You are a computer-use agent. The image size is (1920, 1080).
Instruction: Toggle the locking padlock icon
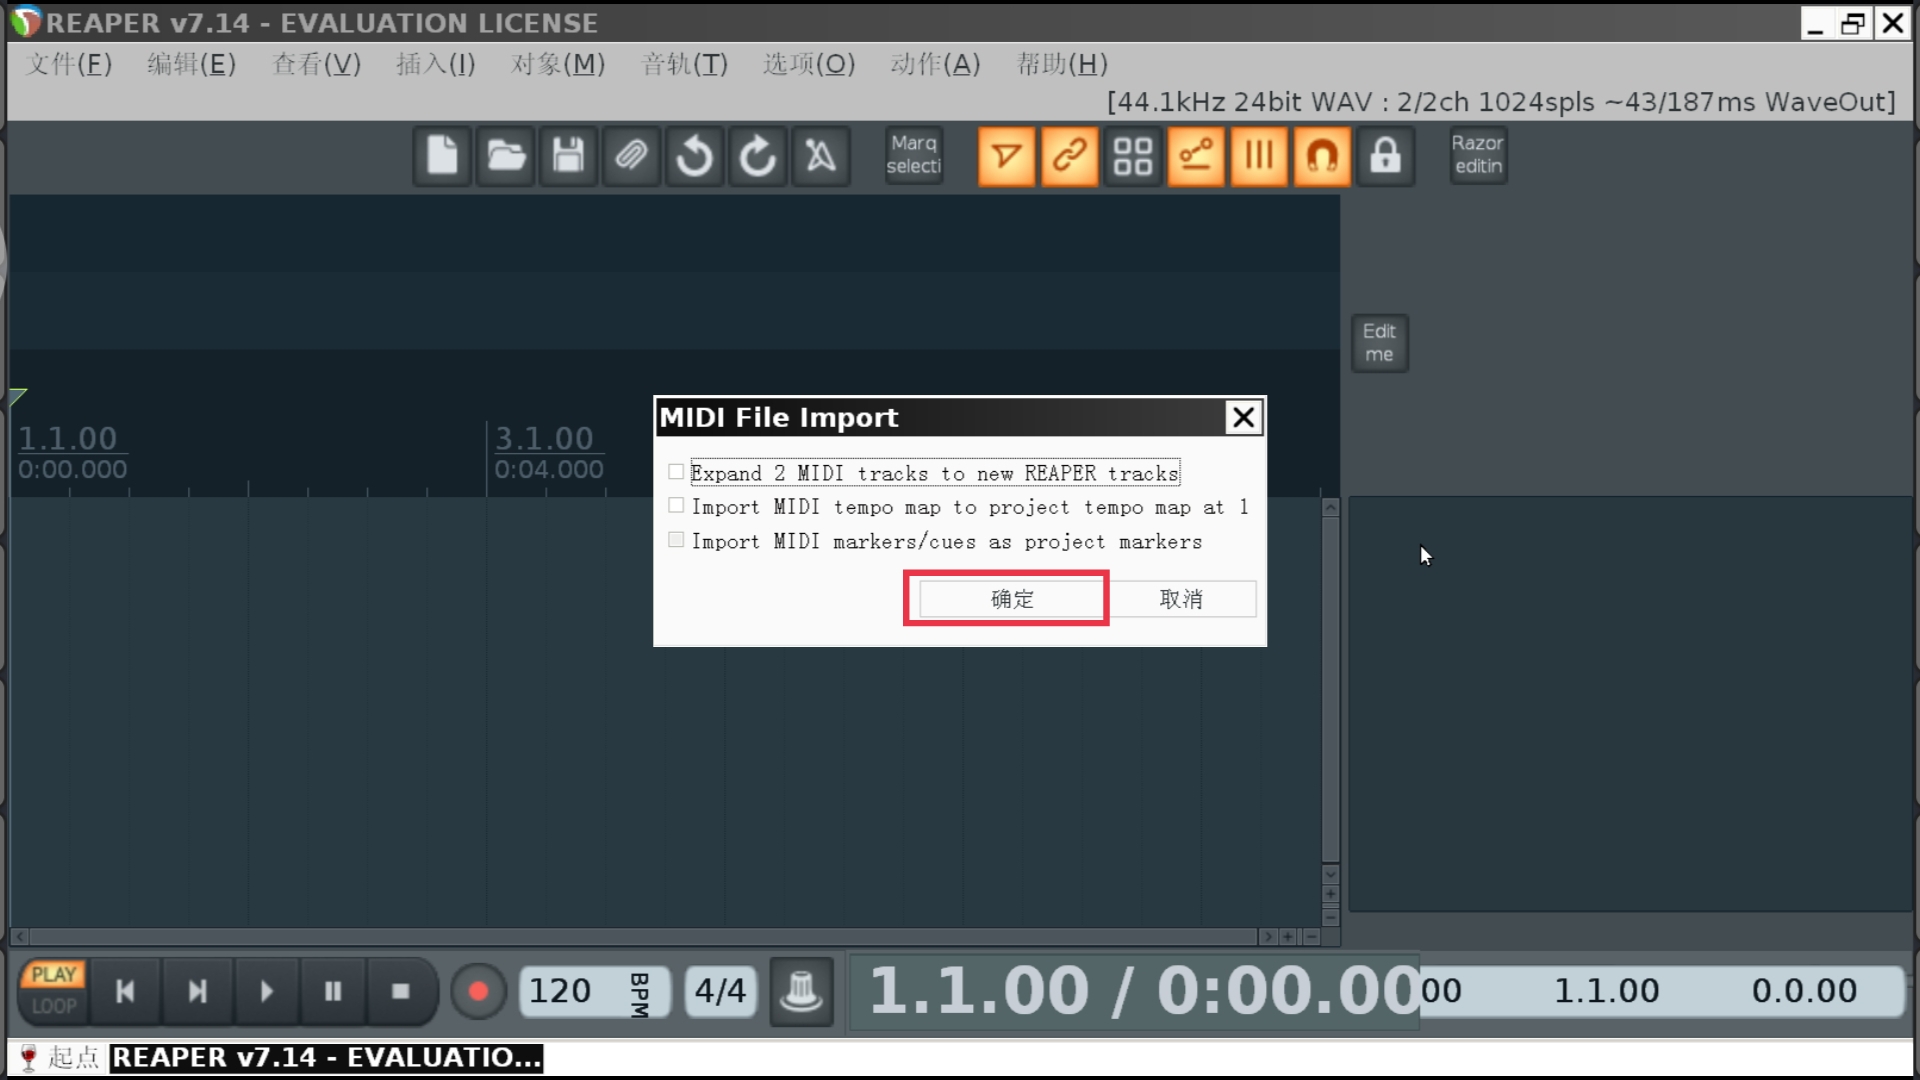pyautogui.click(x=1385, y=156)
